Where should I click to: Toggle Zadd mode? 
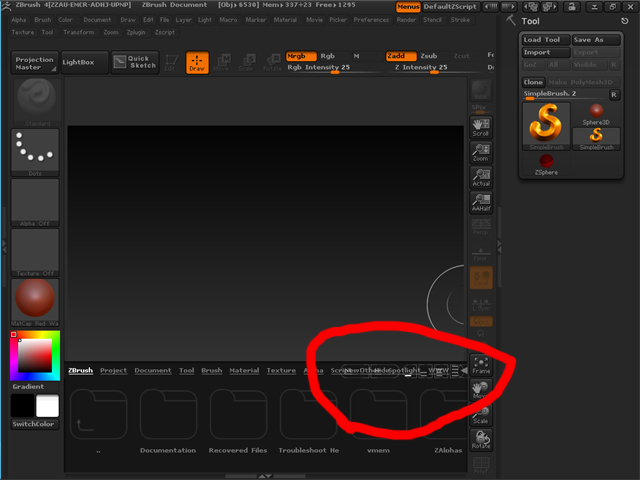[401, 56]
